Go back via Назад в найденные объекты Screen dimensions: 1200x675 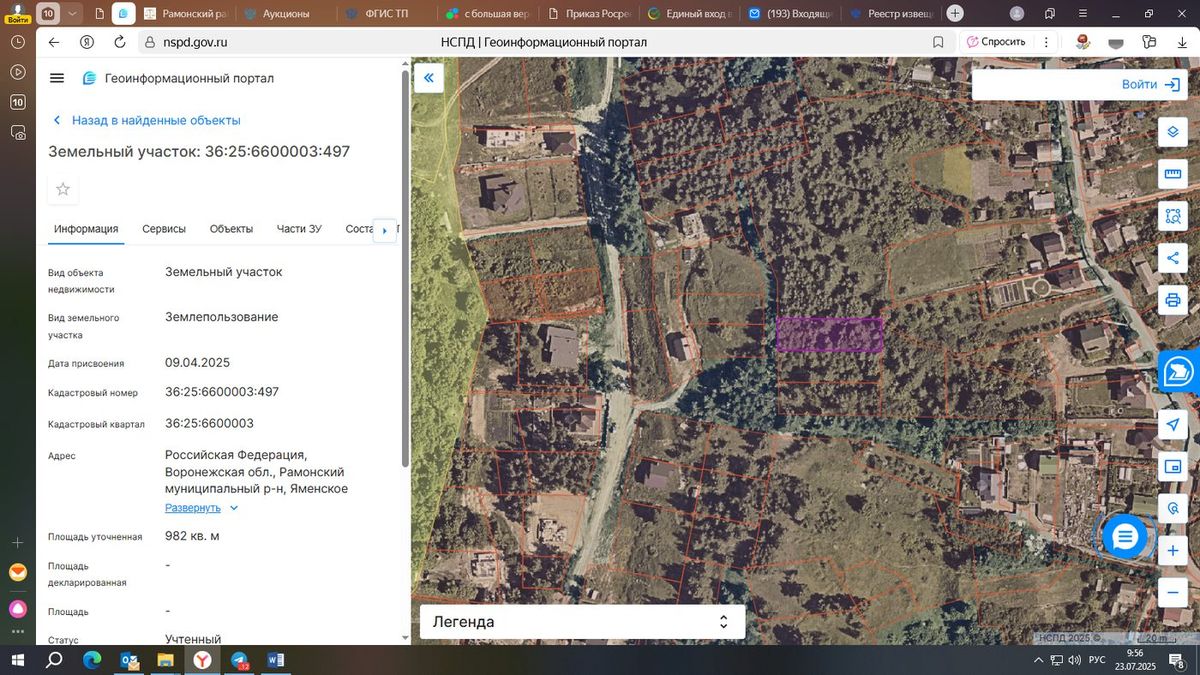point(147,120)
